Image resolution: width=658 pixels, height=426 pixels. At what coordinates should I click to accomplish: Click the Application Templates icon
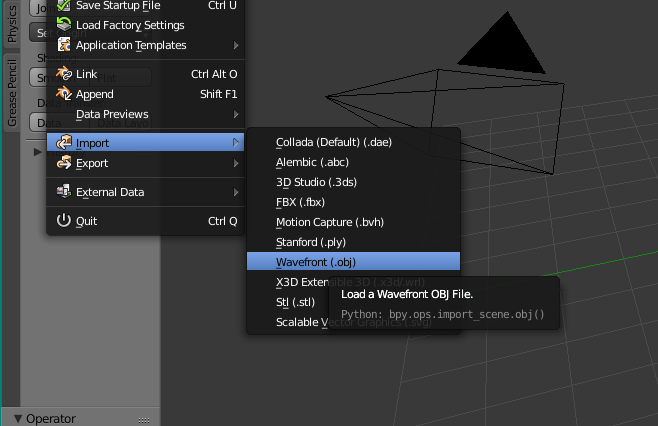64,45
